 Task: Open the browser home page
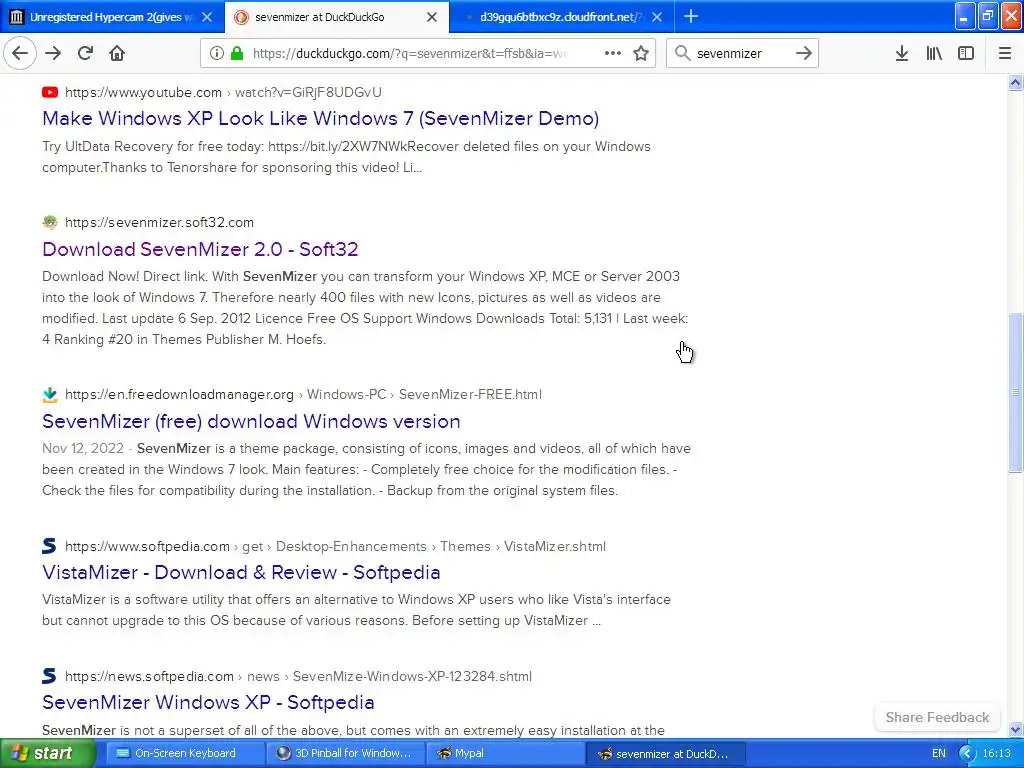pos(117,53)
